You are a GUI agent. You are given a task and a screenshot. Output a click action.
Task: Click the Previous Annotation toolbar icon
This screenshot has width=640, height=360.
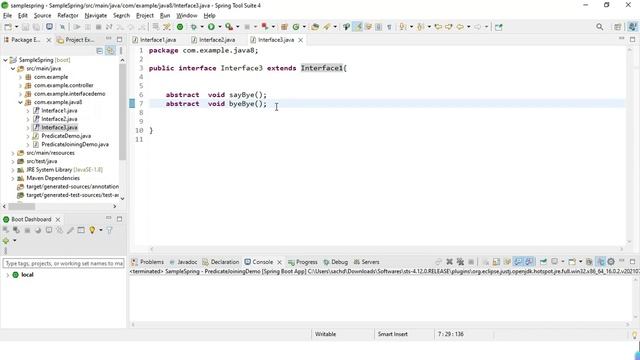421,27
